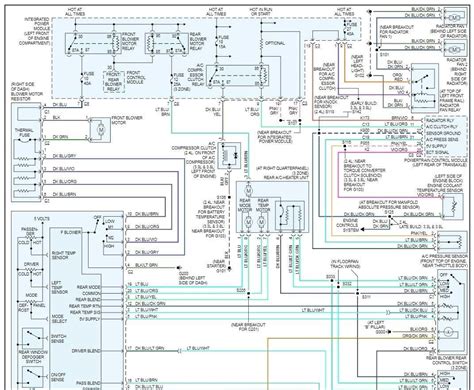Click the 'RADIATOR FAN RELAY' label

[x=450, y=107]
